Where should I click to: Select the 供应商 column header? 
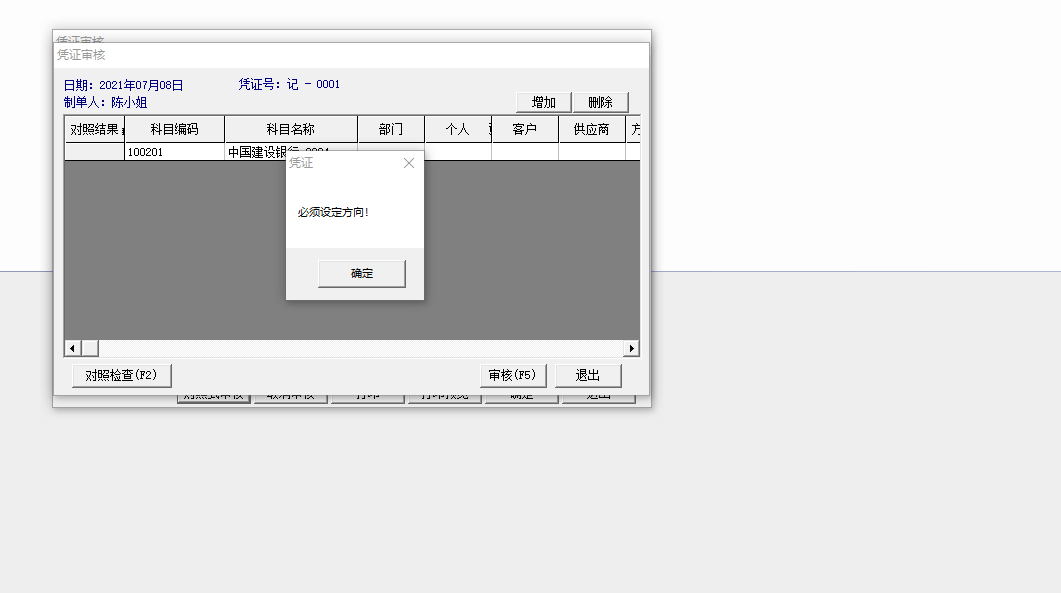pos(591,129)
